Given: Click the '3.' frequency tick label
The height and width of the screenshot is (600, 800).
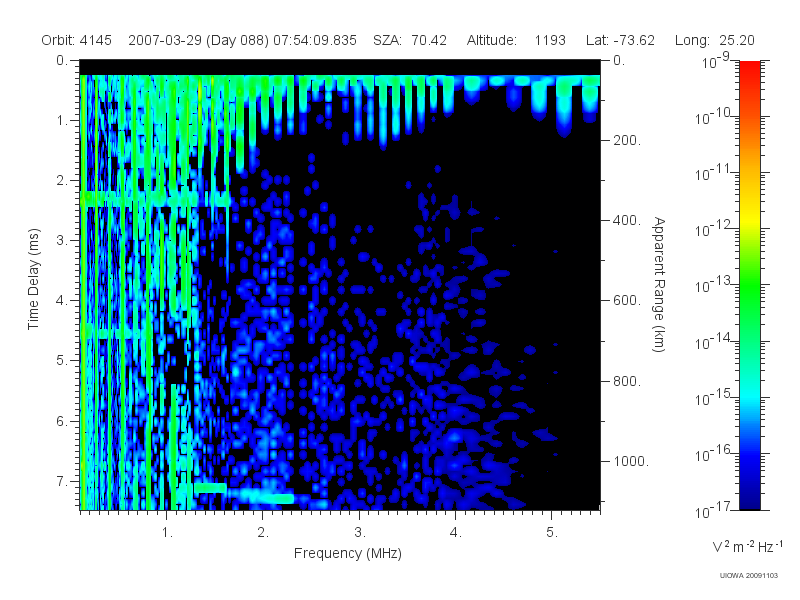Looking at the screenshot, I should [x=360, y=533].
